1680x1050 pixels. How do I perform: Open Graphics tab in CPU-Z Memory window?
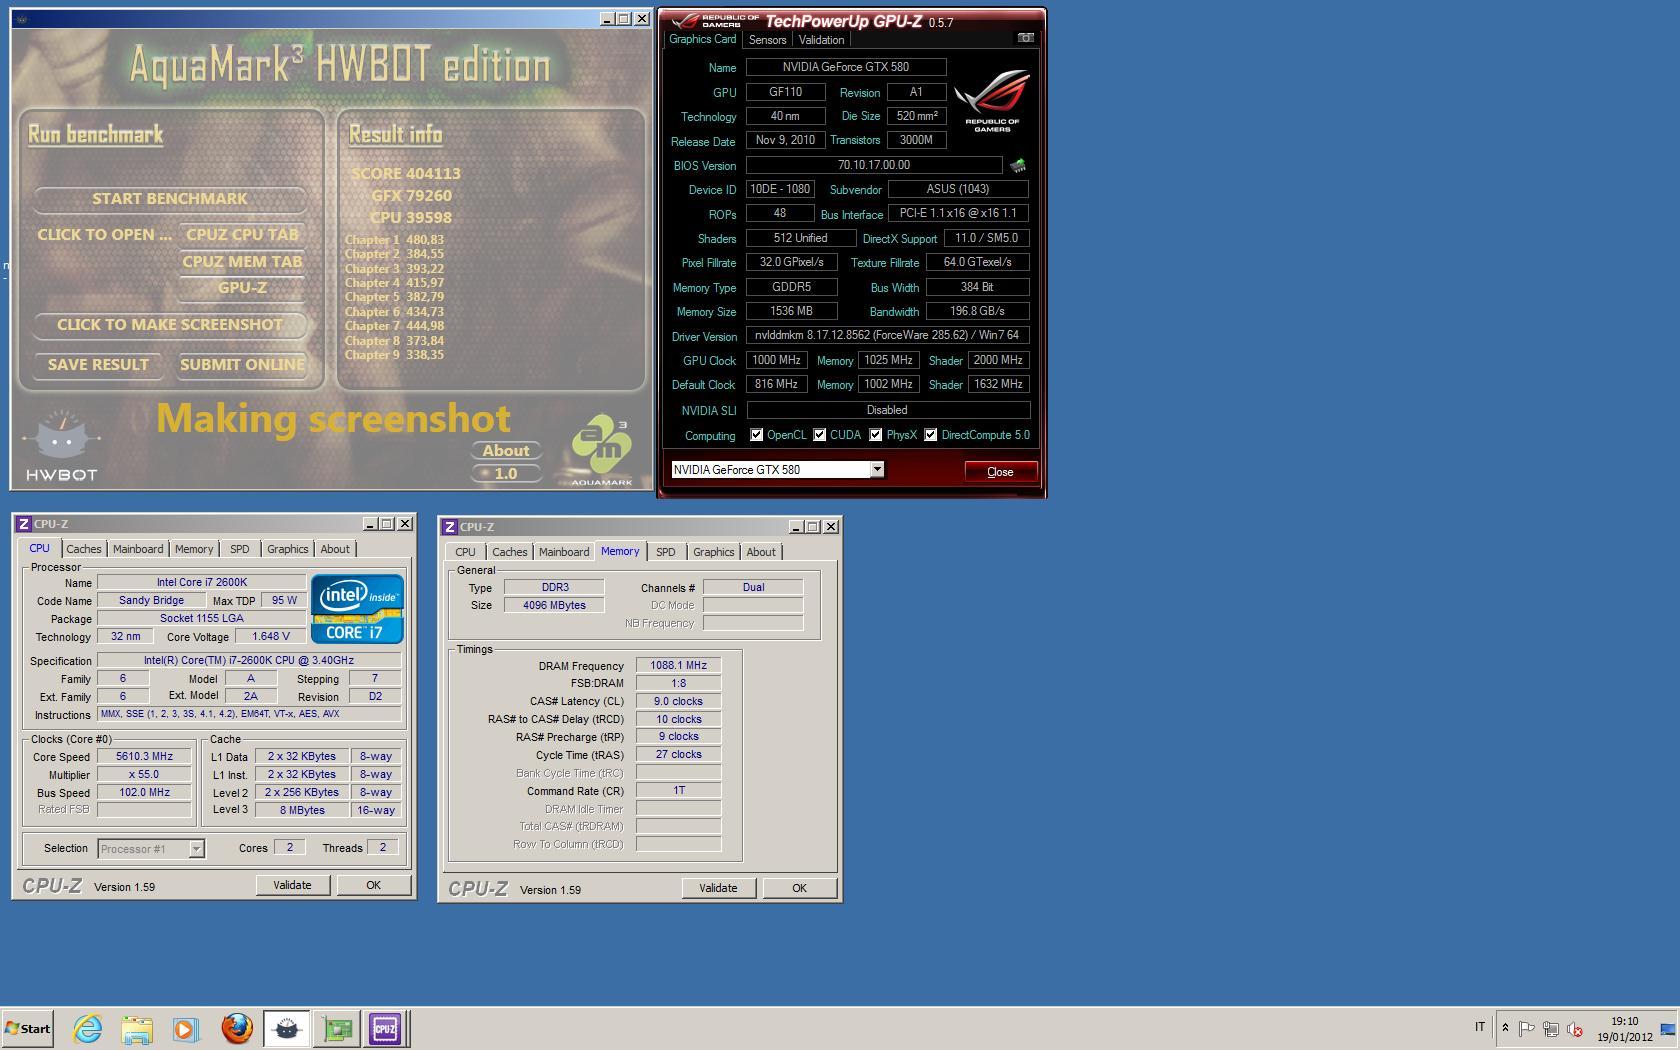click(x=714, y=552)
